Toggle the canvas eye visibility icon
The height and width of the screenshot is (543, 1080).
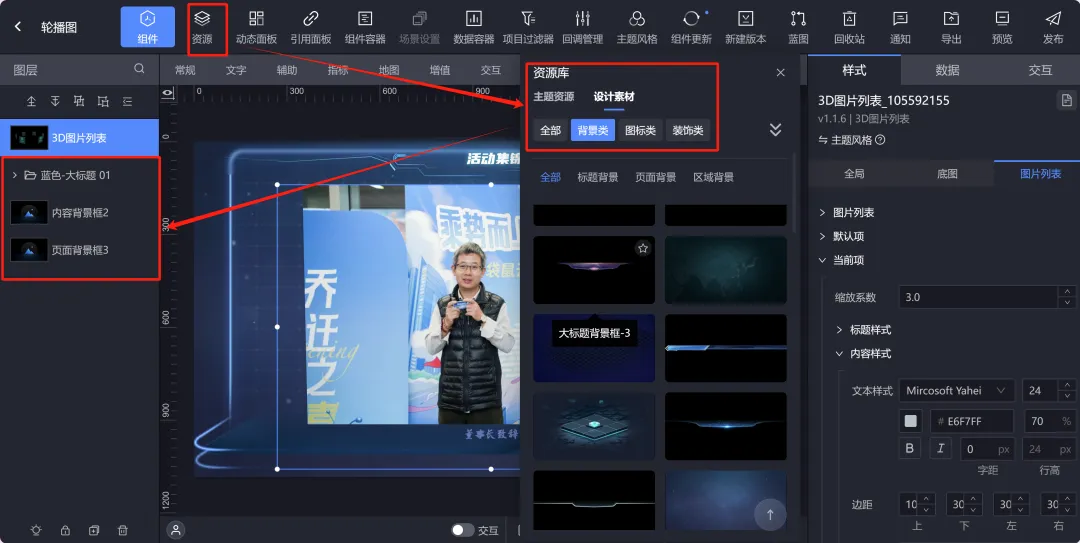point(167,92)
